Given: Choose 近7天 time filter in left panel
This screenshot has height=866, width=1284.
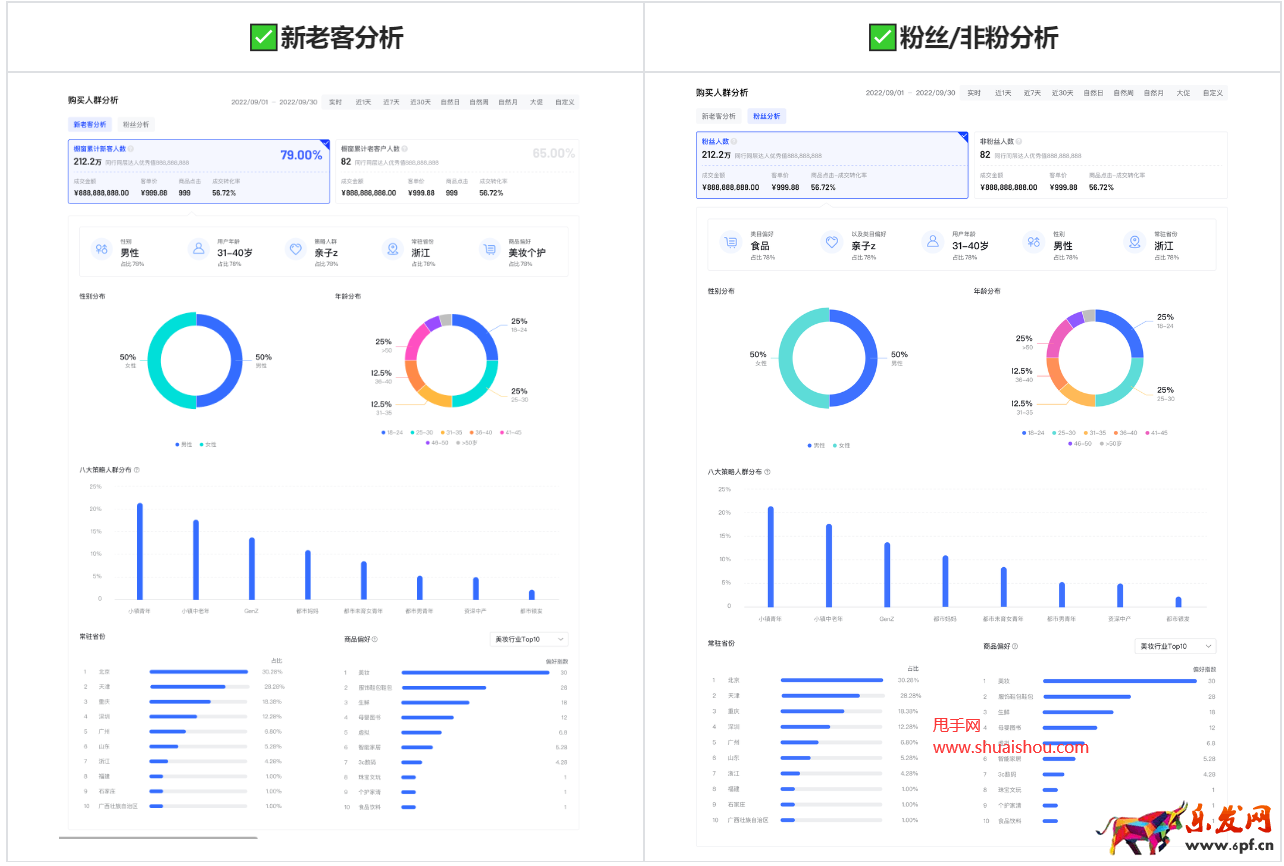Looking at the screenshot, I should click(391, 102).
